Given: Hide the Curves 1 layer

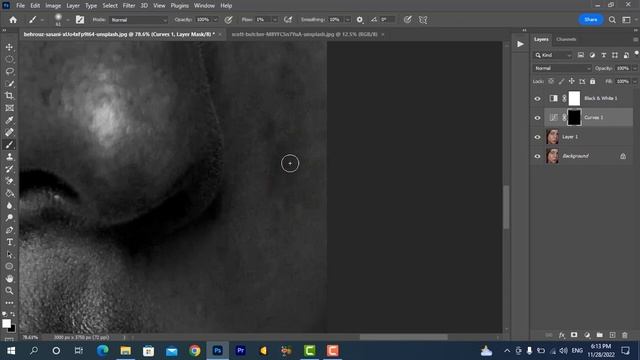Looking at the screenshot, I should click(537, 118).
